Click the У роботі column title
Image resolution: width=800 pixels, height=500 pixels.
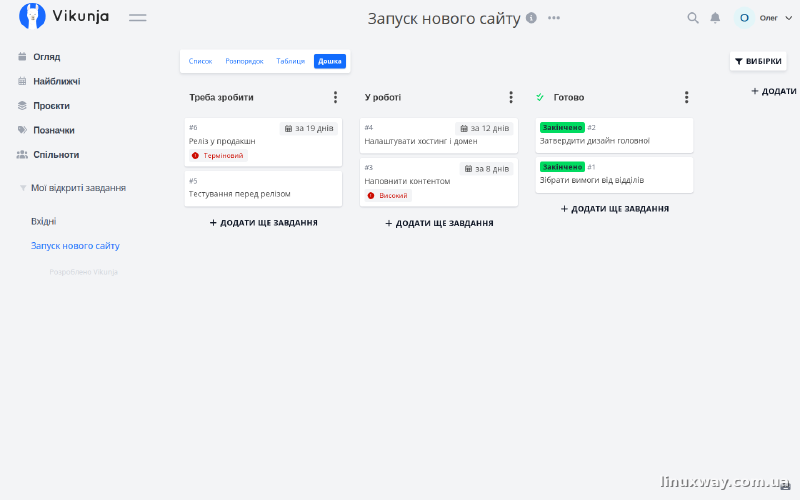tap(383, 97)
